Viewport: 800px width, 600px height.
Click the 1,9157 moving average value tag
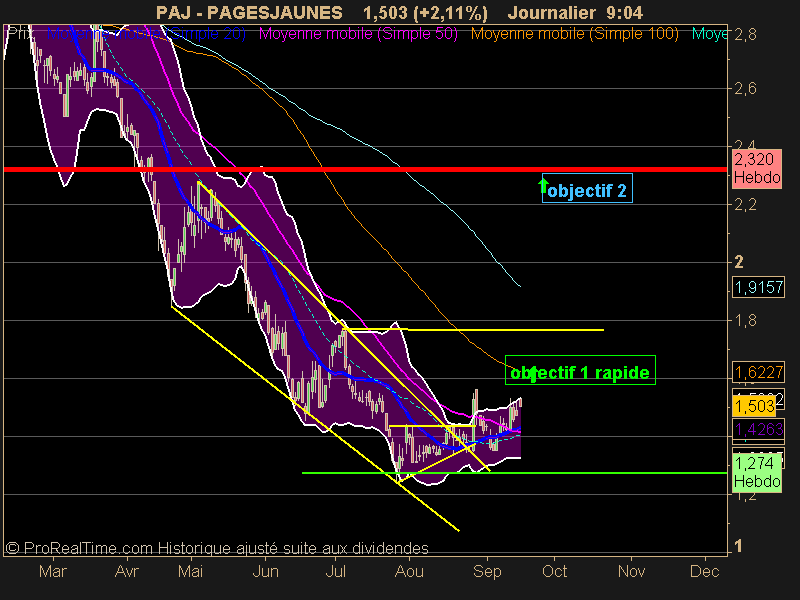pos(758,287)
